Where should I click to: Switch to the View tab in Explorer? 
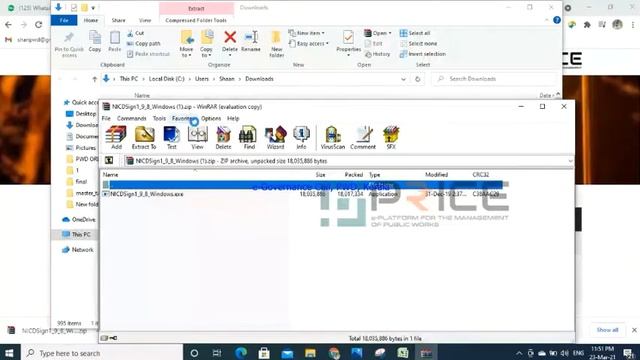pyautogui.click(x=144, y=20)
